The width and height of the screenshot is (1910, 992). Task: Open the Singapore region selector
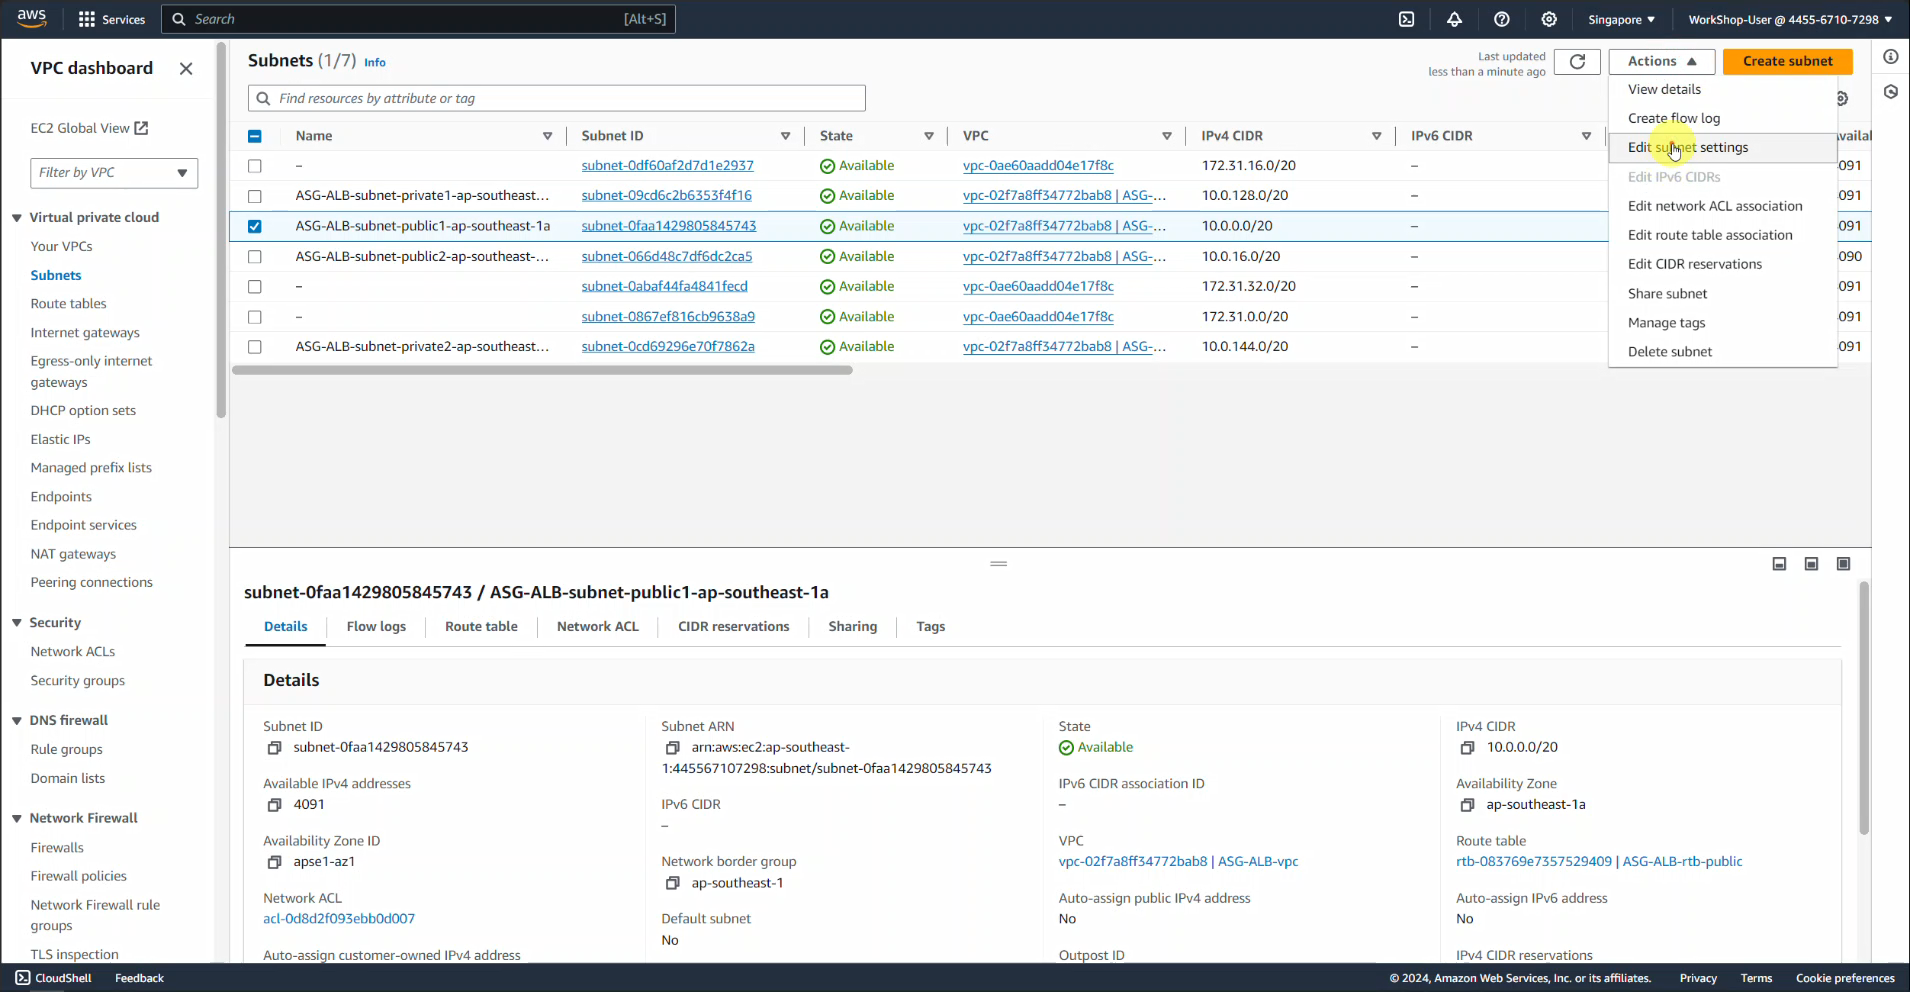pyautogui.click(x=1621, y=19)
